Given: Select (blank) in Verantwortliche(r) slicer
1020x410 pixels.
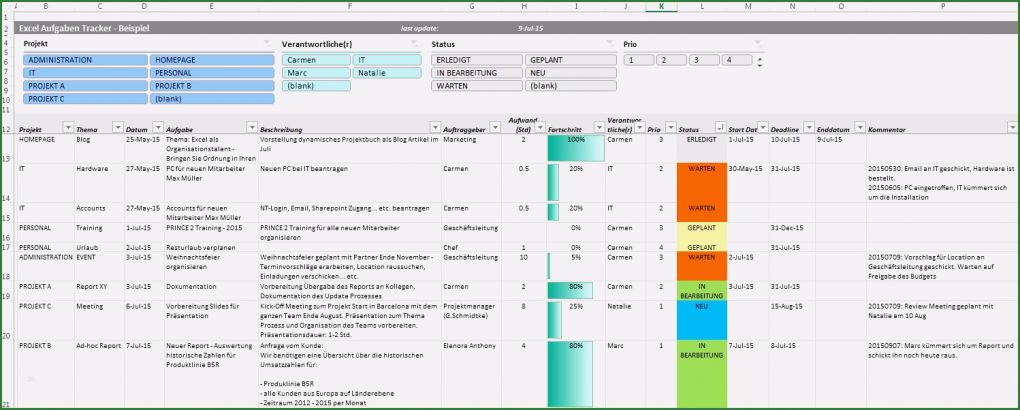Looking at the screenshot, I should tap(316, 86).
